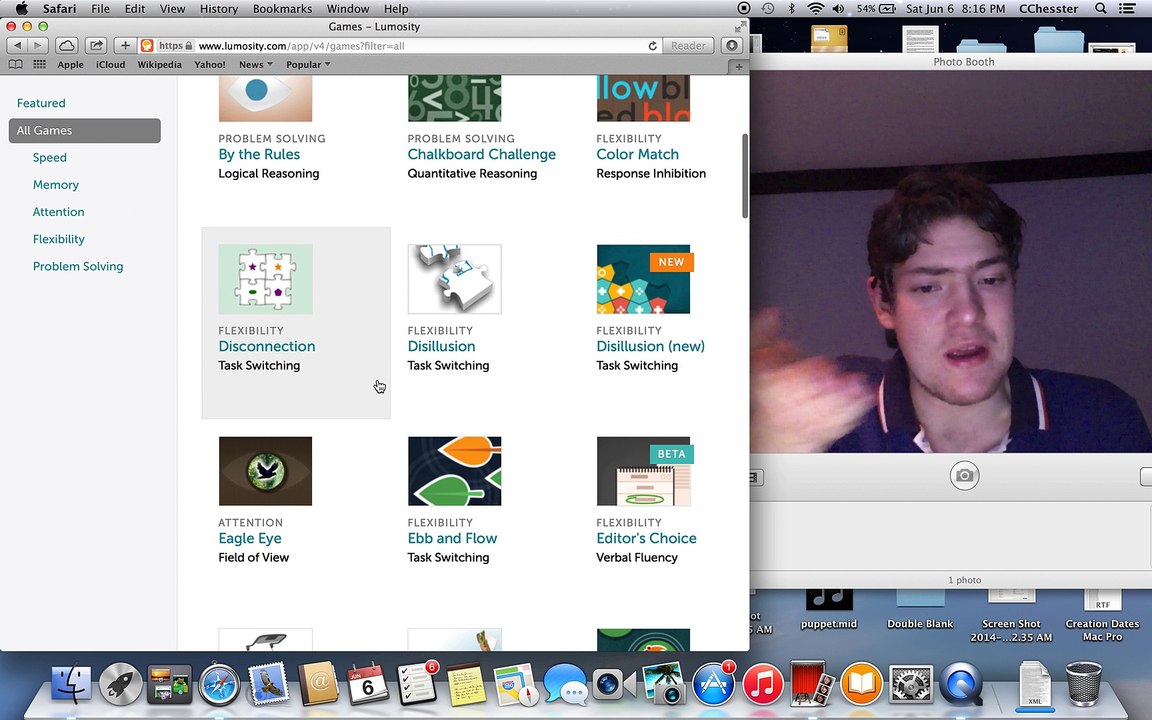Open the Safari File menu
The width and height of the screenshot is (1152, 720).
pos(100,9)
